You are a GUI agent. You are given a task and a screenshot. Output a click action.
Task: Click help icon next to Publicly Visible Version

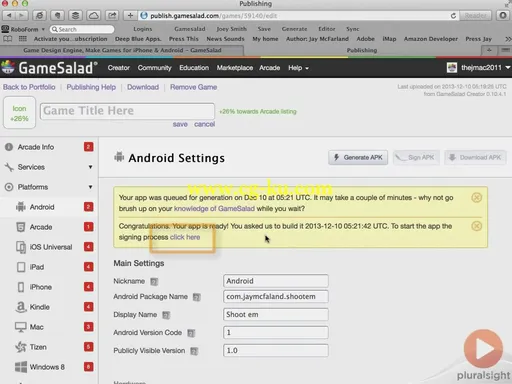pyautogui.click(x=194, y=351)
